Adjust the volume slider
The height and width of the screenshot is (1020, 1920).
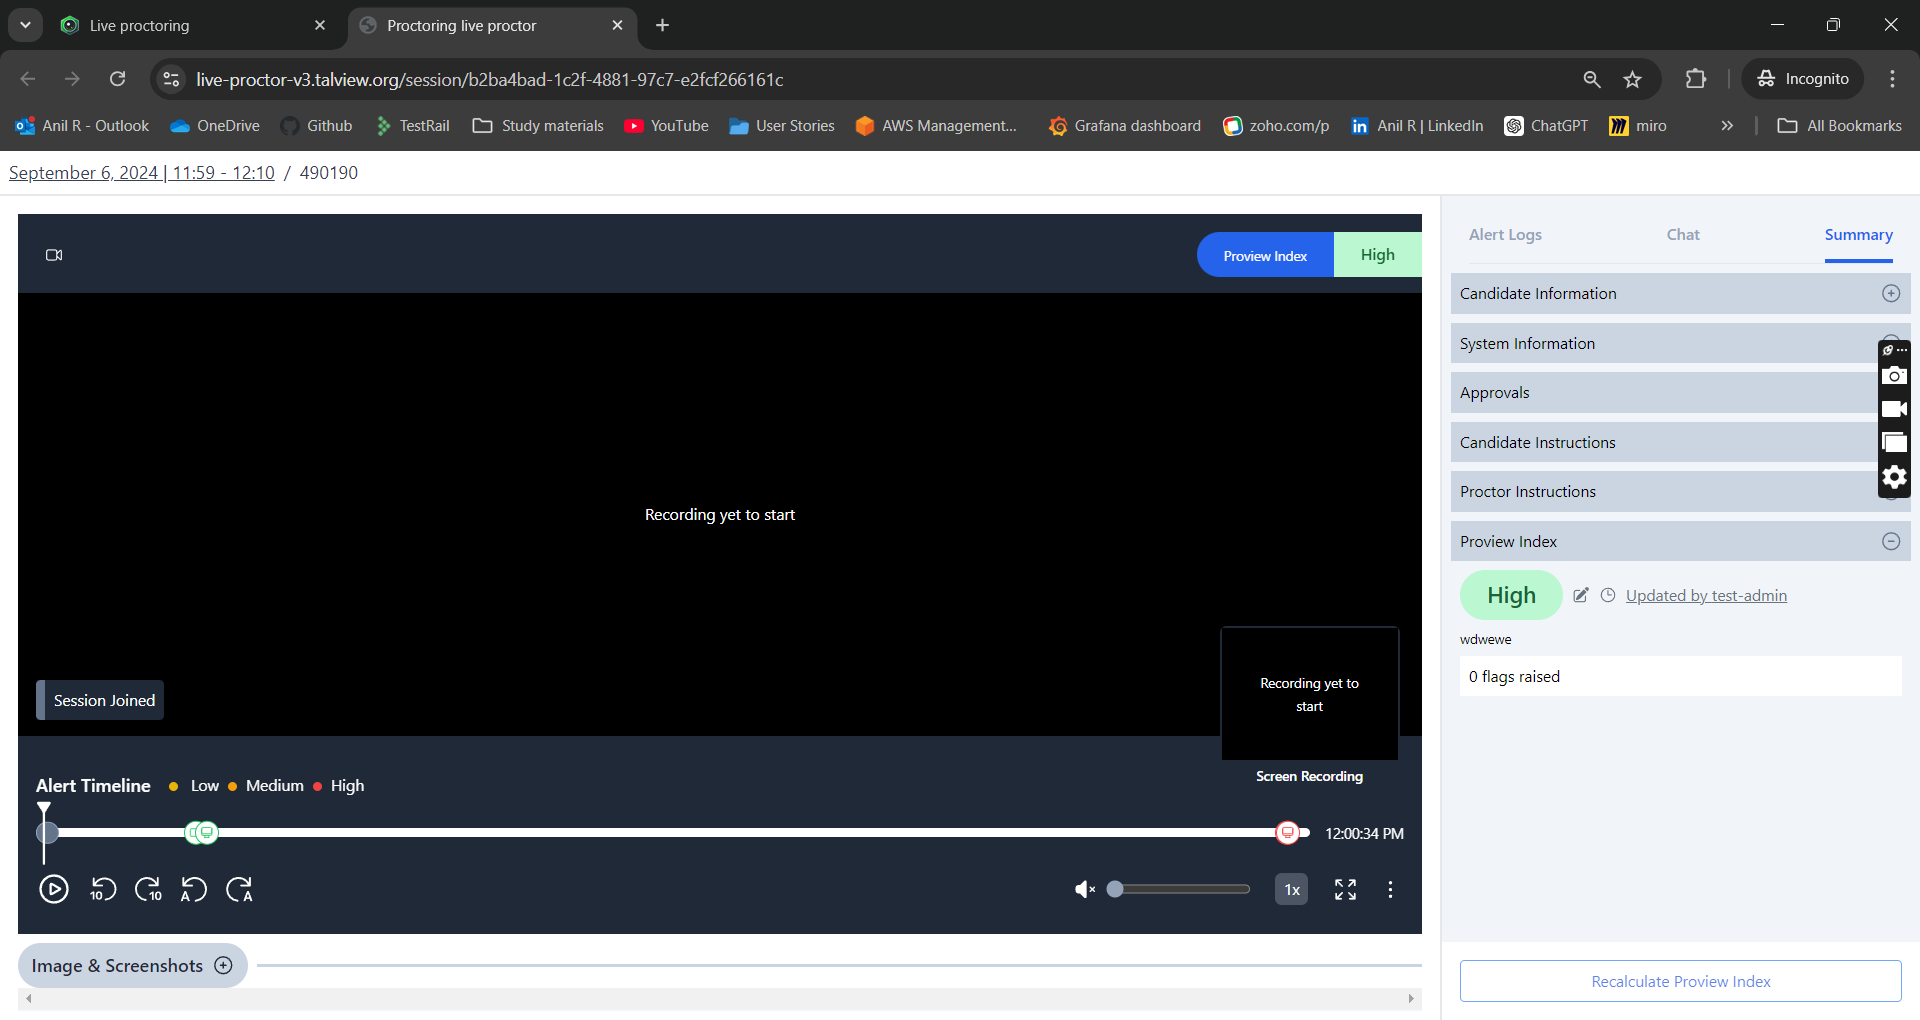point(1180,889)
